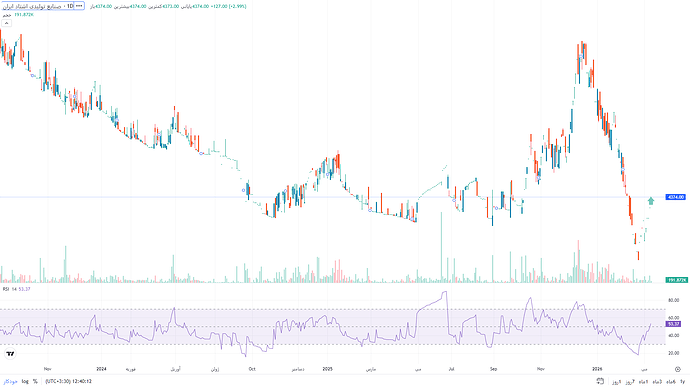Select the 3 month range

pyautogui.click(x=657, y=381)
